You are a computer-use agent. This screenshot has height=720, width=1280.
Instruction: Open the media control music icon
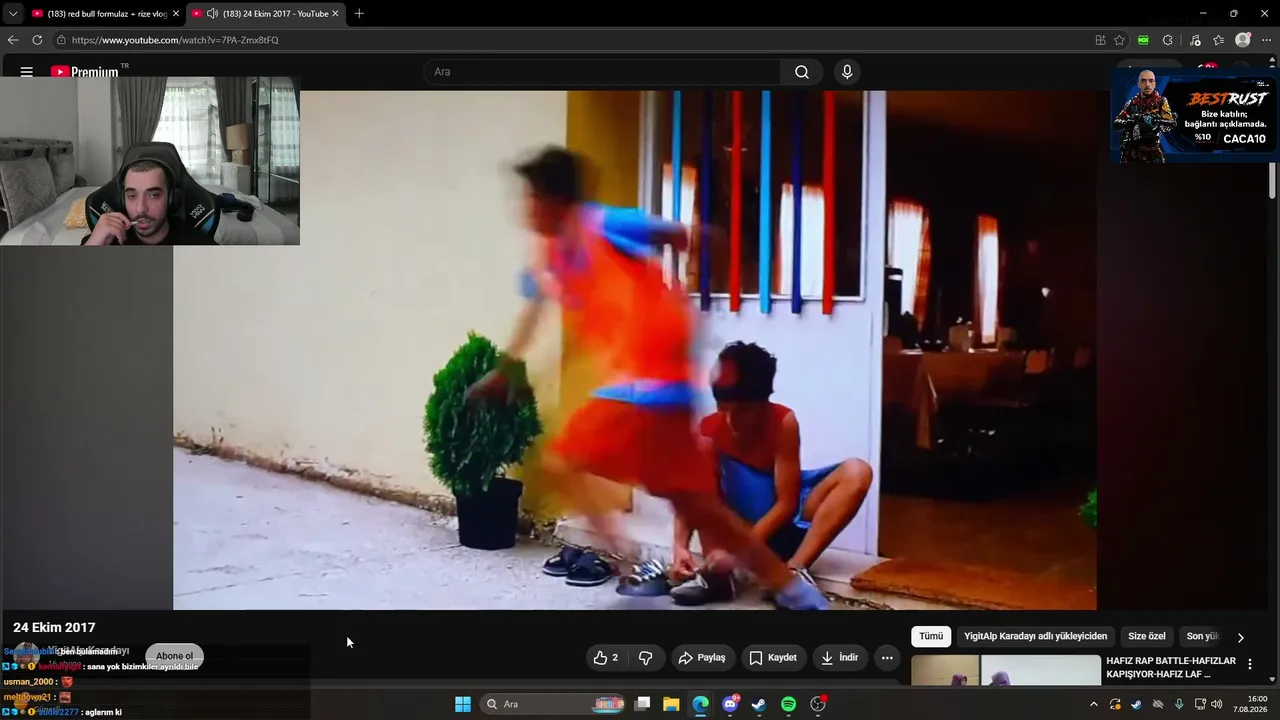pyautogui.click(x=1195, y=40)
